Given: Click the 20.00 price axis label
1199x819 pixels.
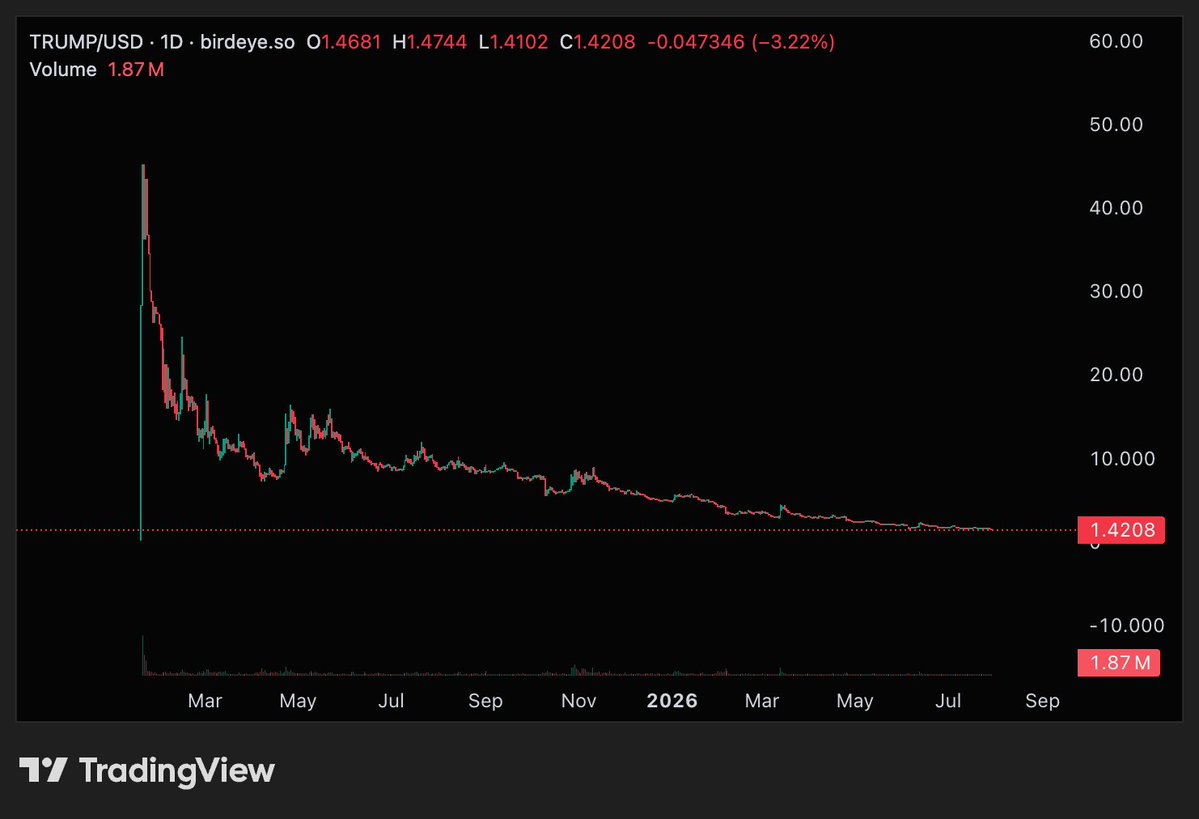Looking at the screenshot, I should pyautogui.click(x=1116, y=375).
